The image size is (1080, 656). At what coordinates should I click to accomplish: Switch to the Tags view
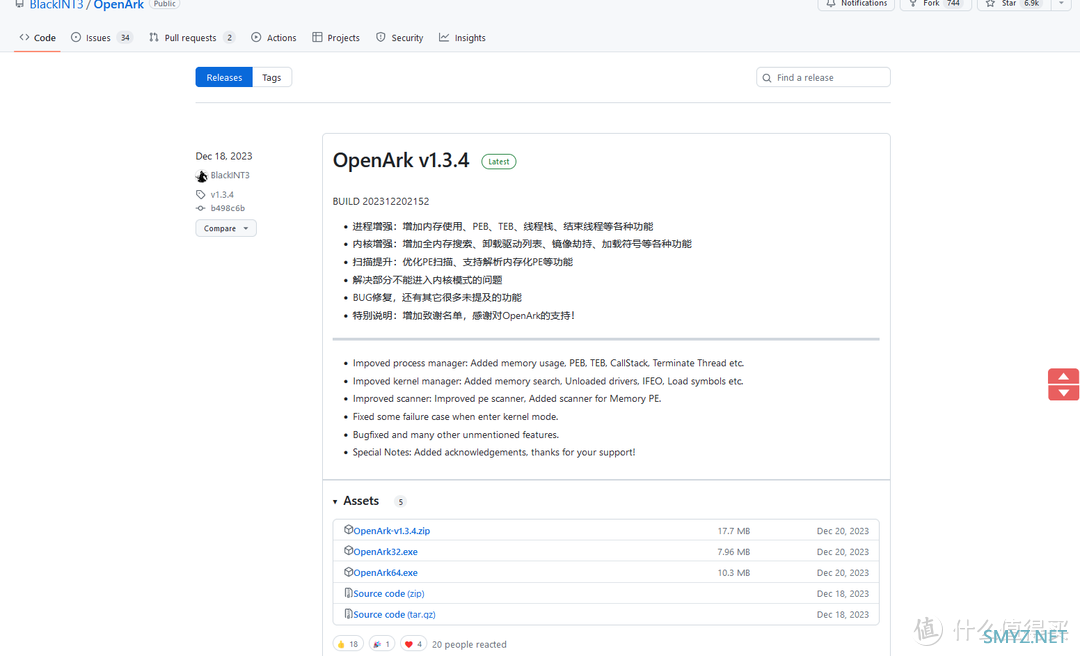[272, 77]
